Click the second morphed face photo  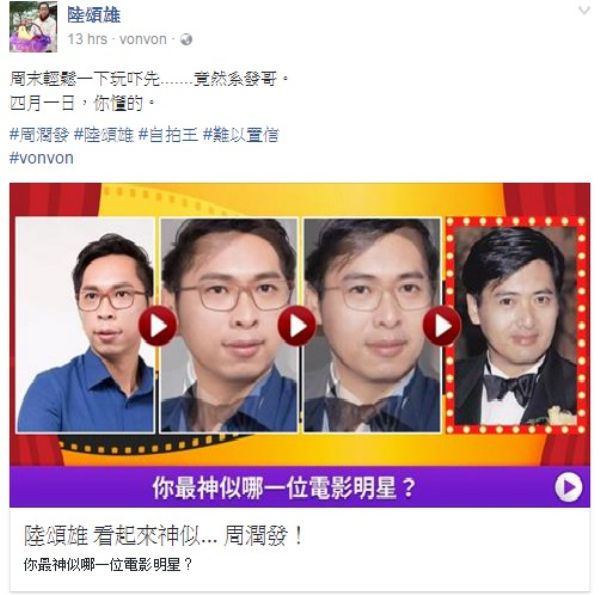pos(372,325)
